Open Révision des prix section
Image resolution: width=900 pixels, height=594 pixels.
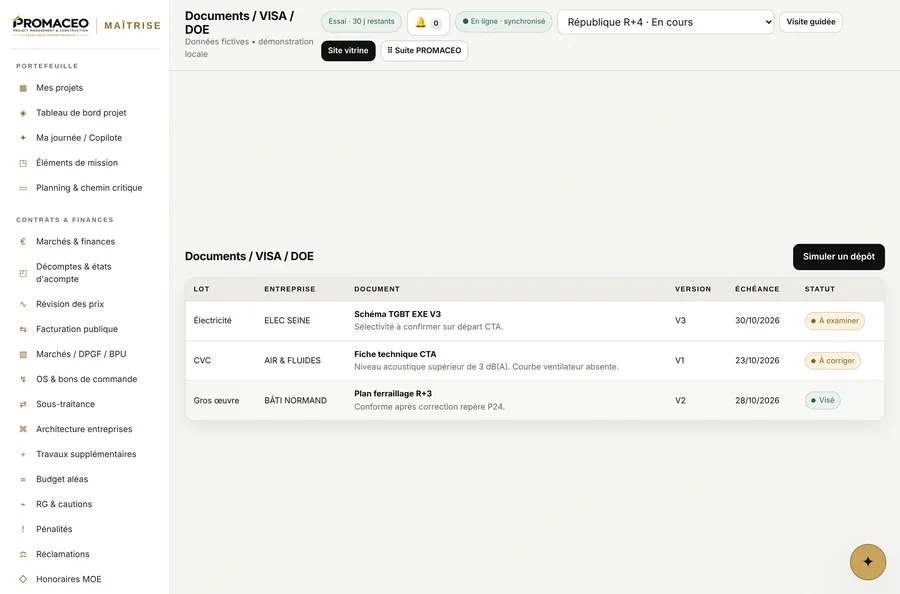(70, 304)
